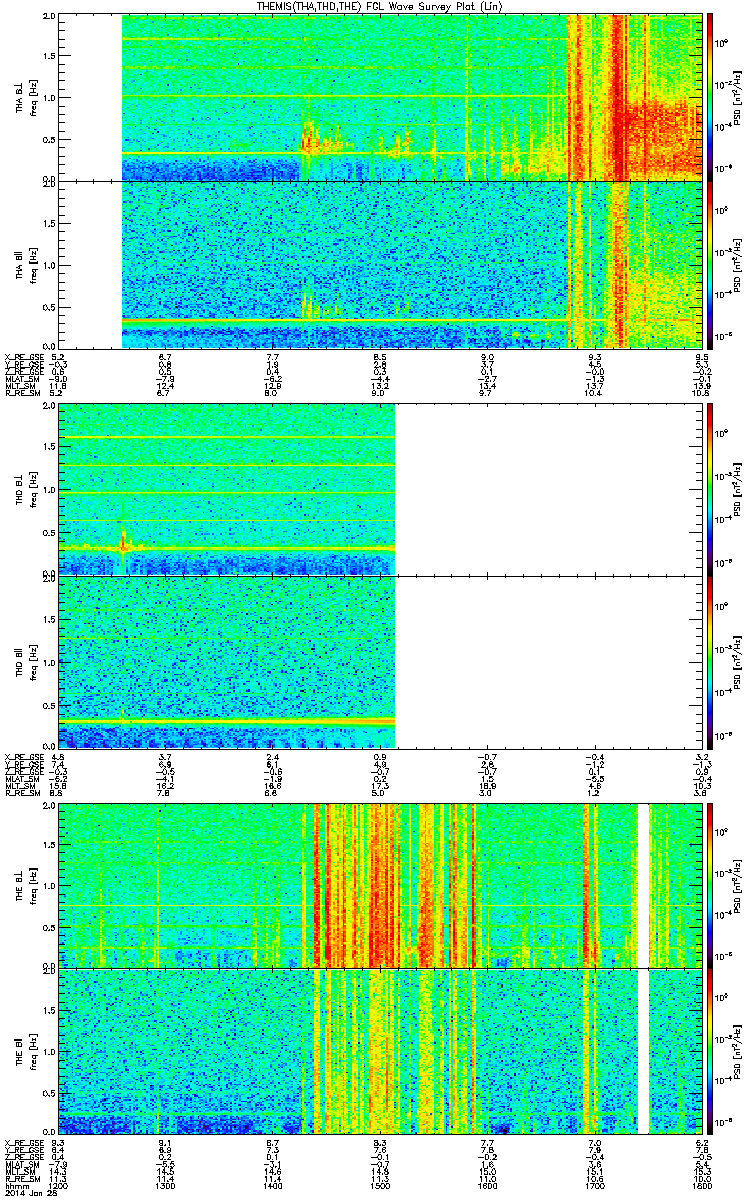Click the PSD color bar beside THE Bll
Viewport: 750px width, 1200px height.
[710, 1050]
